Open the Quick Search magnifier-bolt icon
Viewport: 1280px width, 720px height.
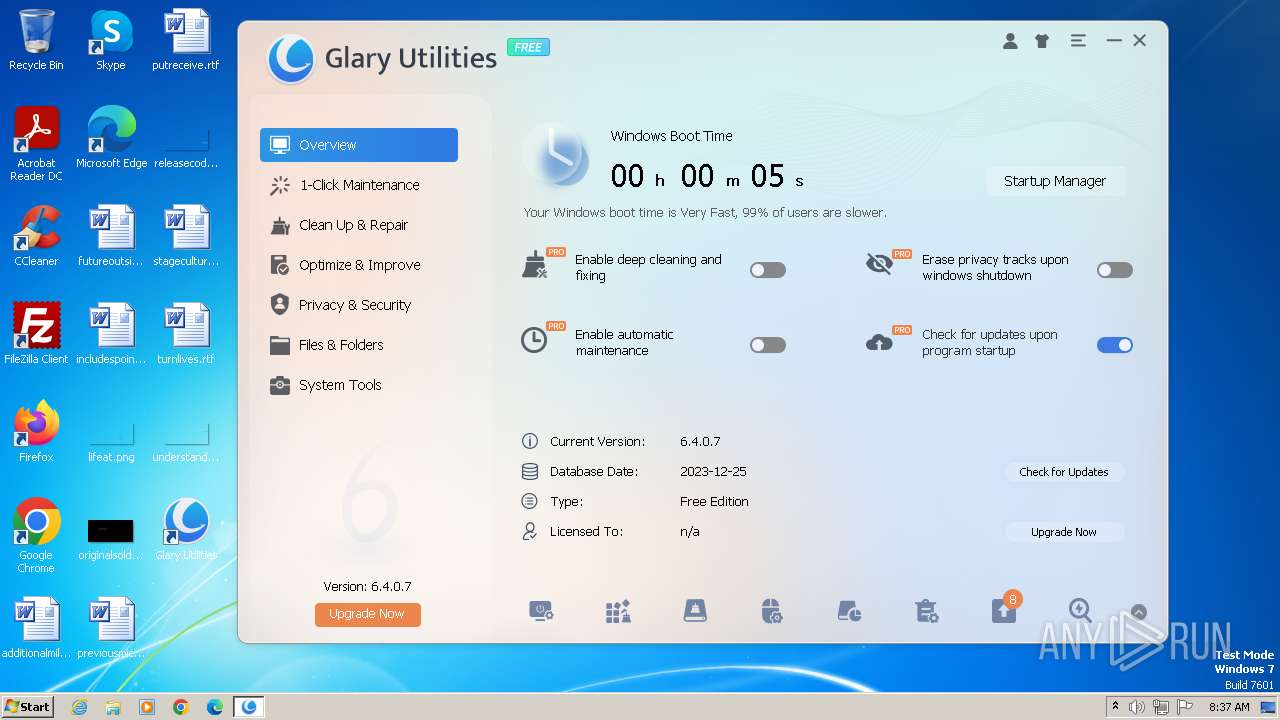[x=1080, y=609]
